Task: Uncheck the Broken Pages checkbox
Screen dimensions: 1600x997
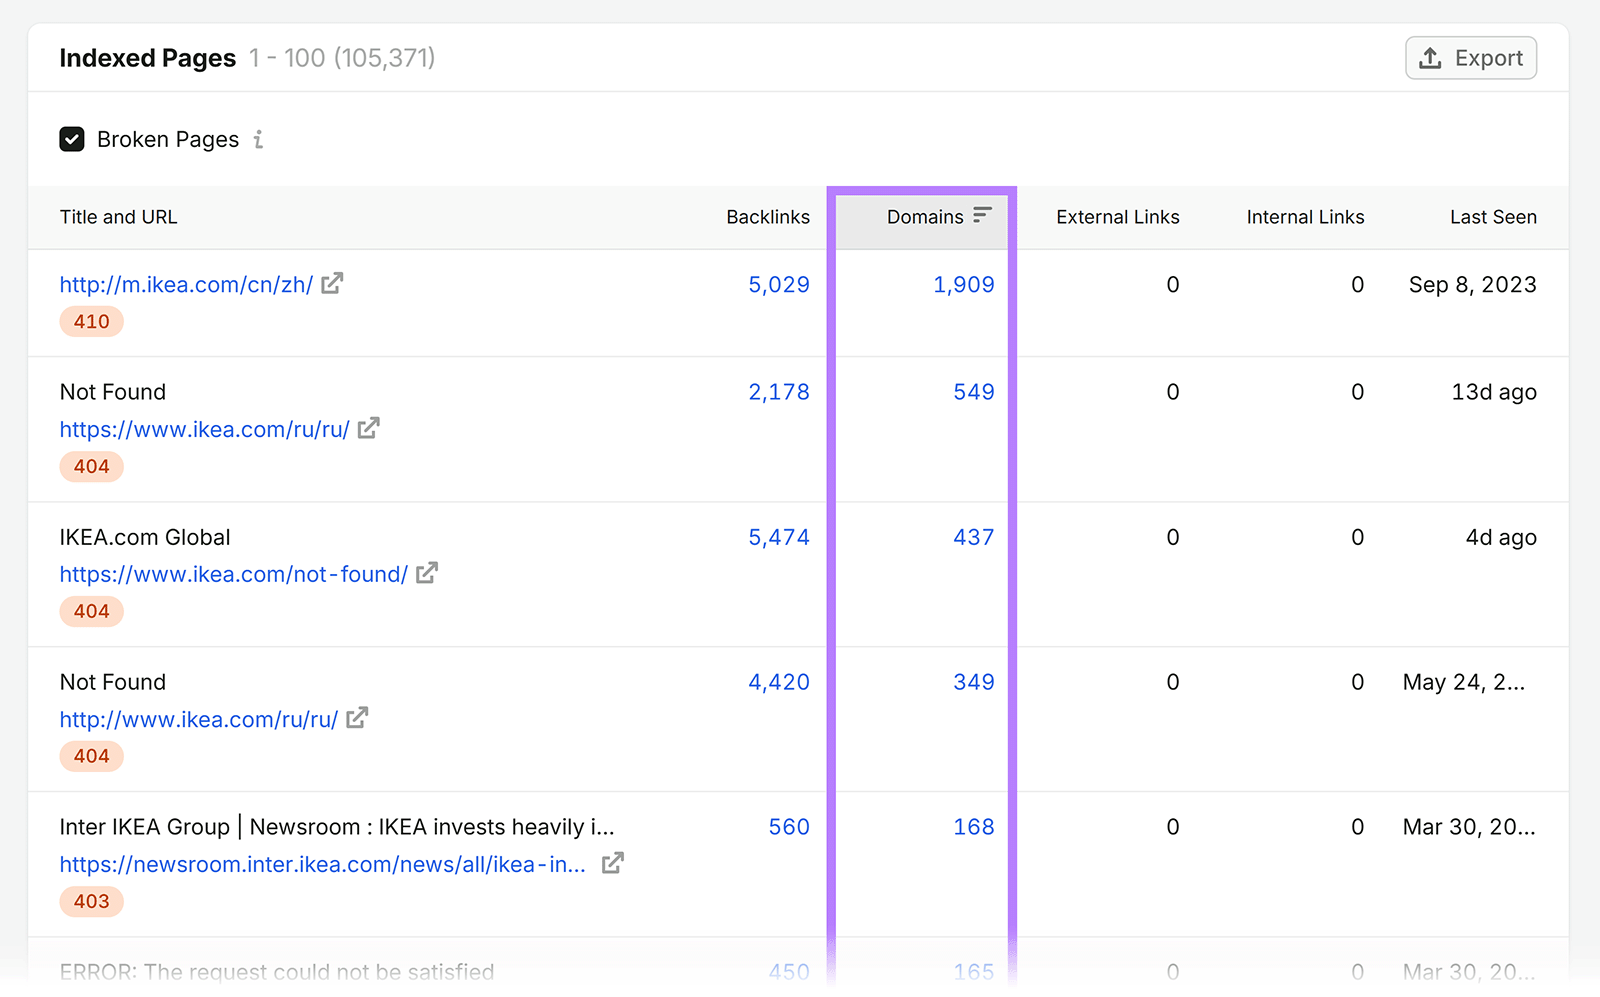Action: (x=72, y=139)
